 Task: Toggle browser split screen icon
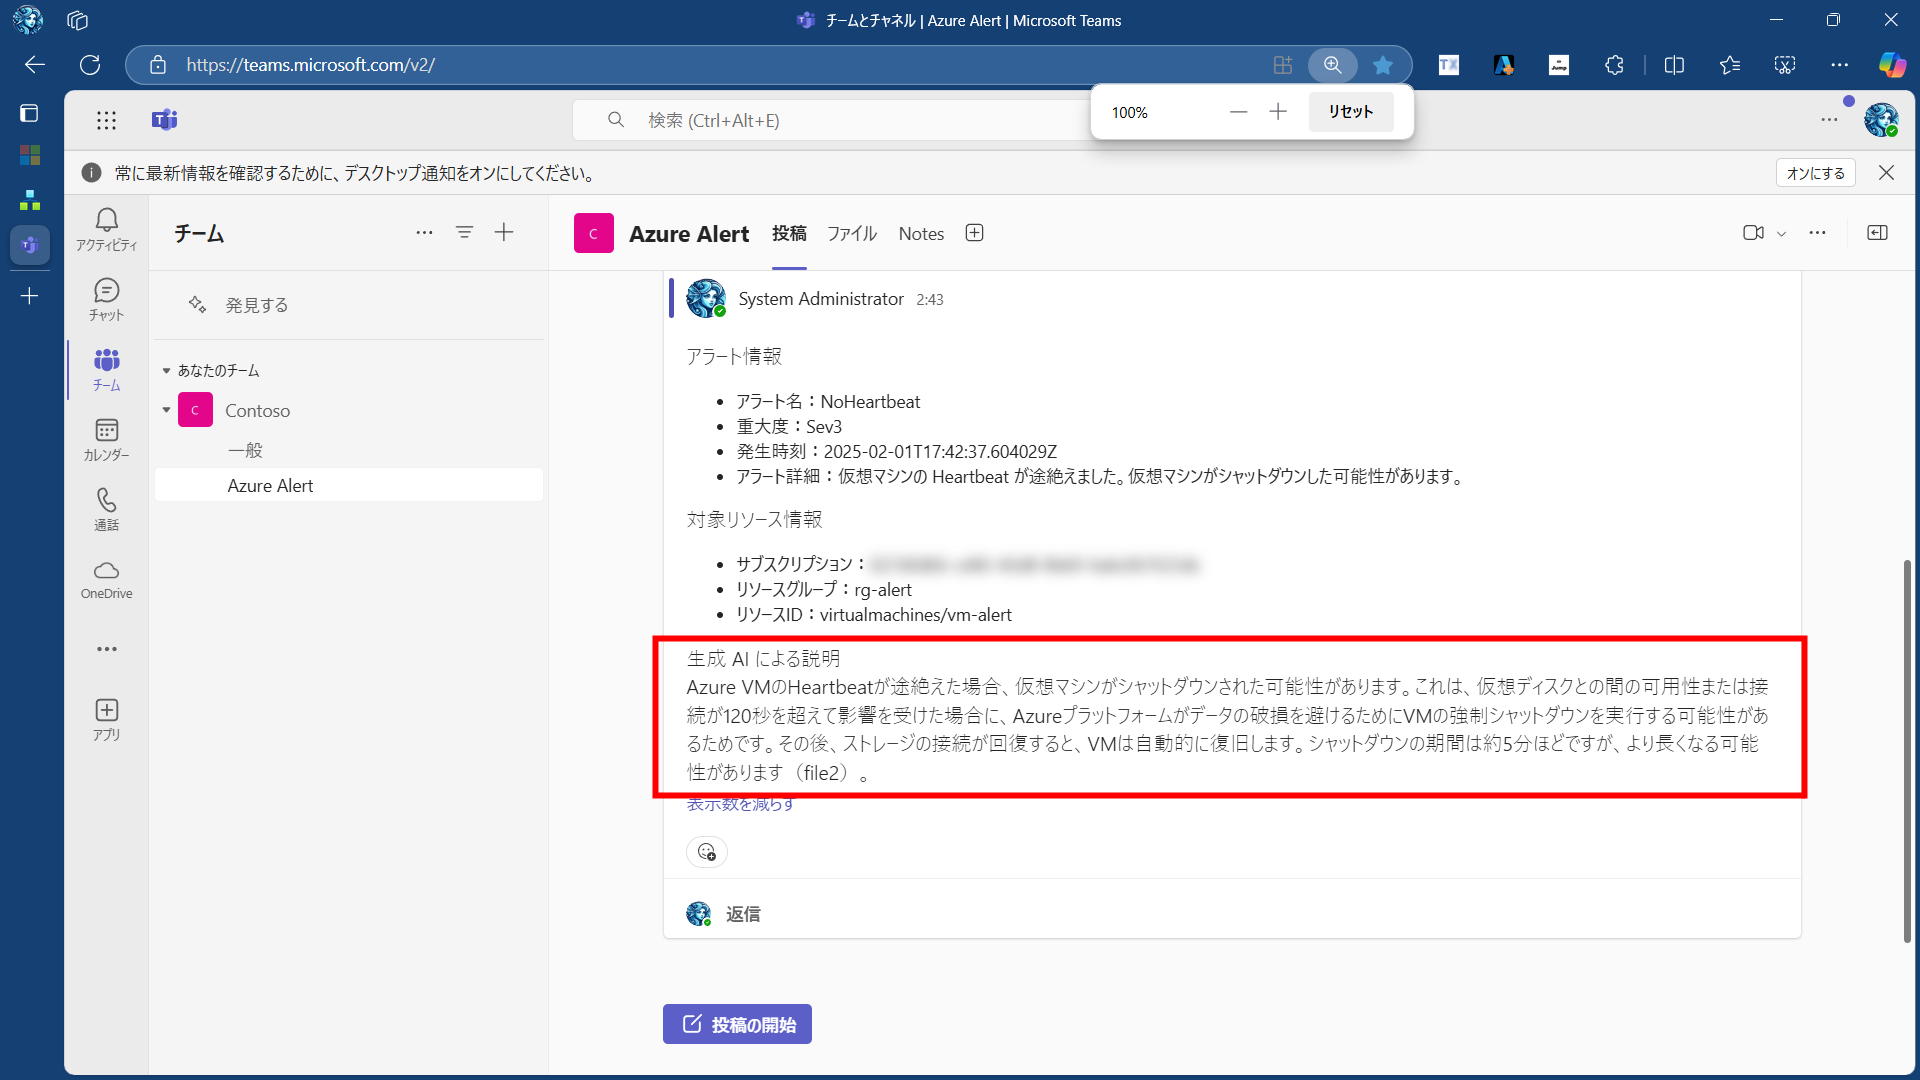(1674, 65)
